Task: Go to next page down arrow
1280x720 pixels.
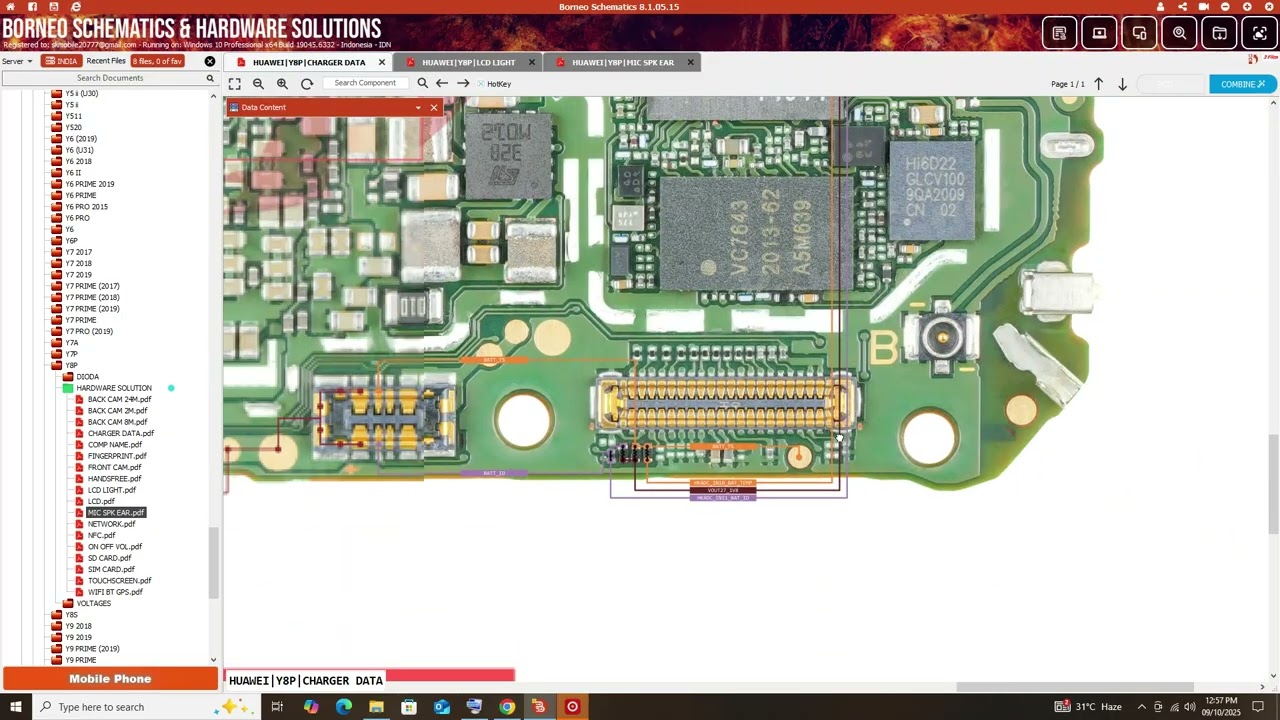Action: [1122, 84]
